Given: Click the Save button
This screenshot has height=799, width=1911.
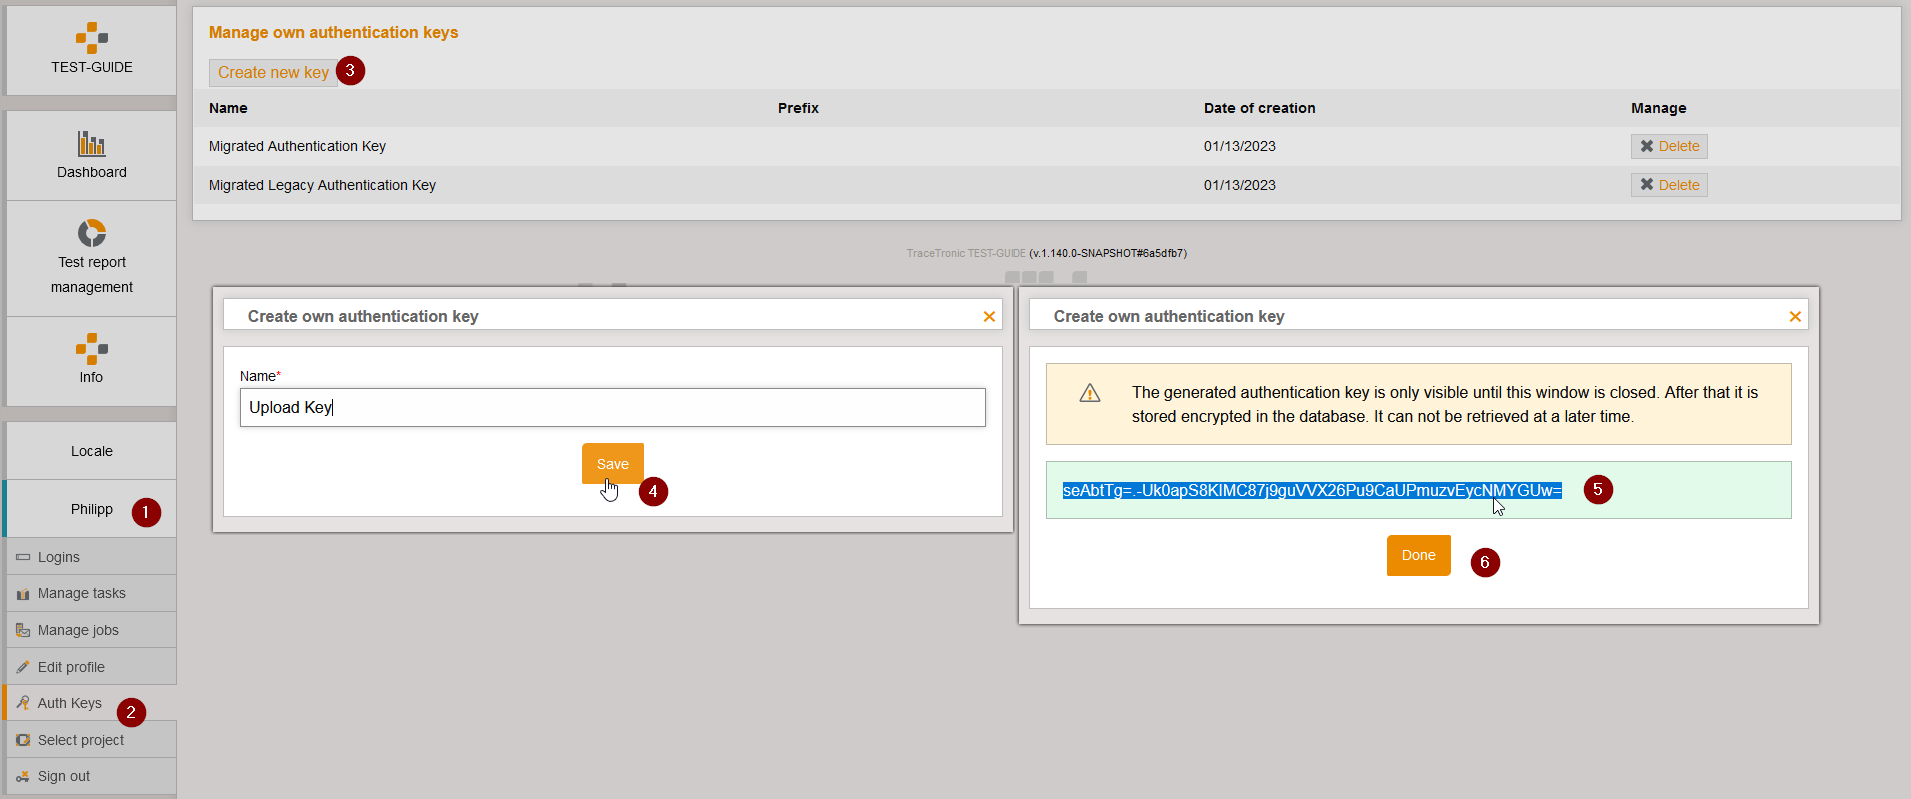Looking at the screenshot, I should coord(613,464).
